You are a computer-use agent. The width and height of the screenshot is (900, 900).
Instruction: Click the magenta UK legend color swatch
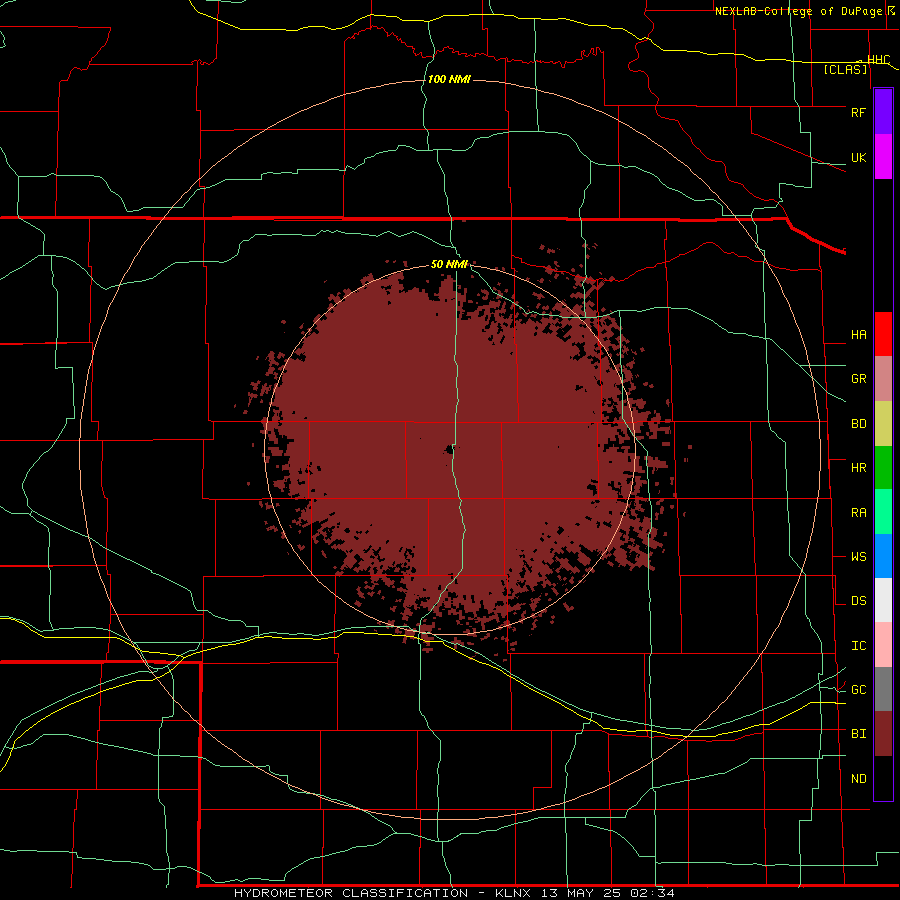click(883, 157)
